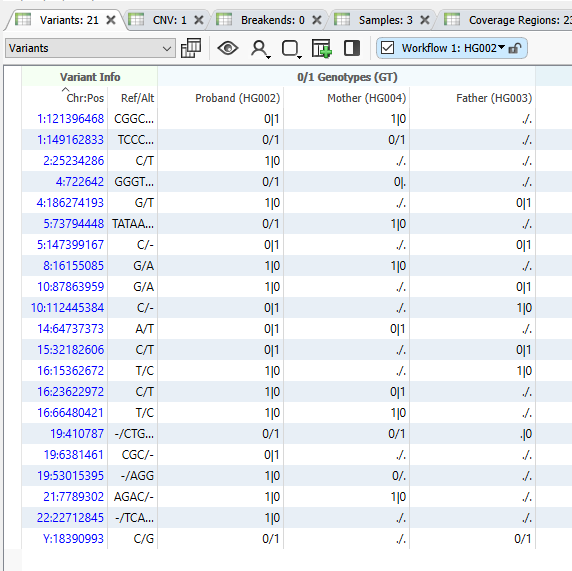Switch to the CNV: 1 tab
572x571 pixels.
[x=169, y=20]
